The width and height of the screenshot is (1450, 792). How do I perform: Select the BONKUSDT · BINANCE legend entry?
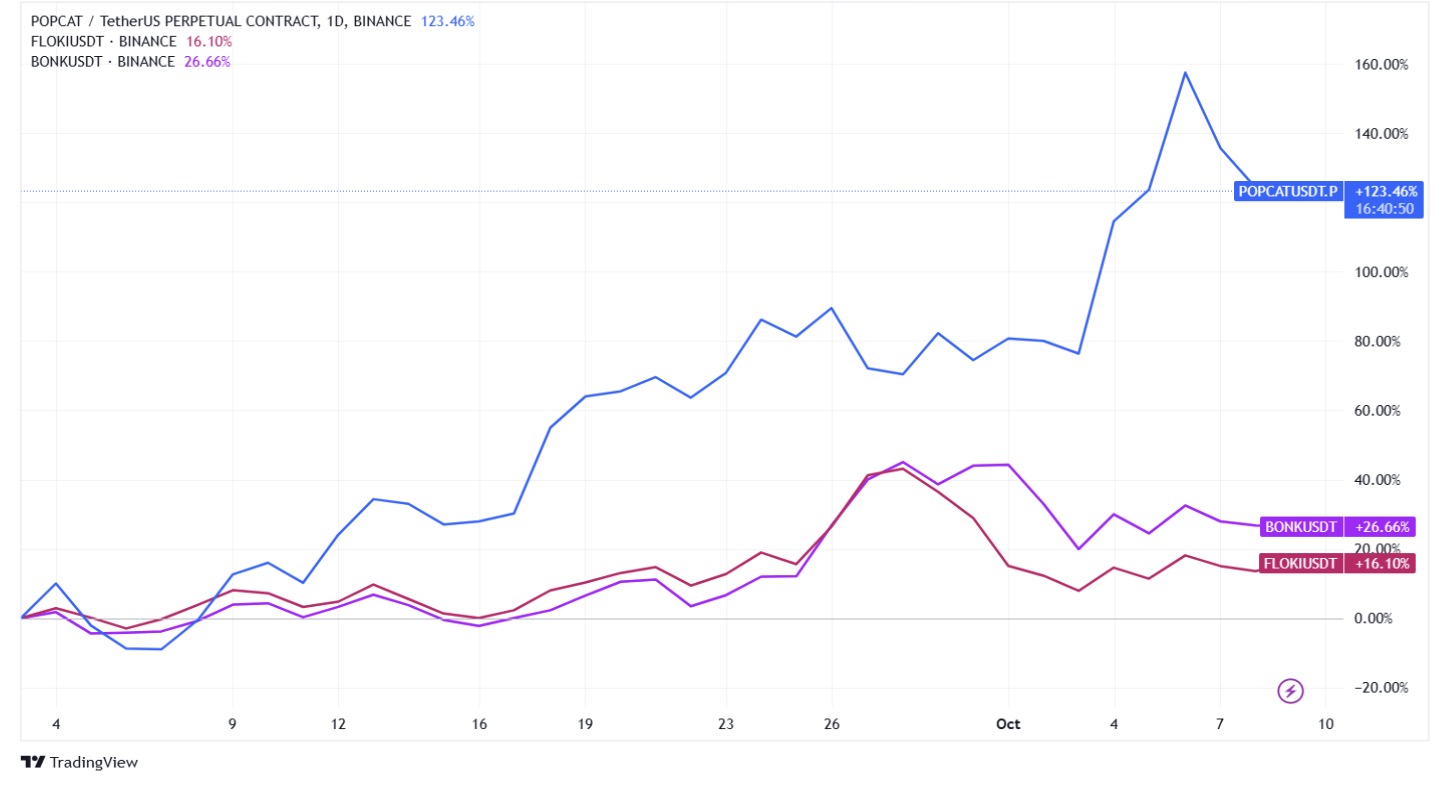(103, 61)
